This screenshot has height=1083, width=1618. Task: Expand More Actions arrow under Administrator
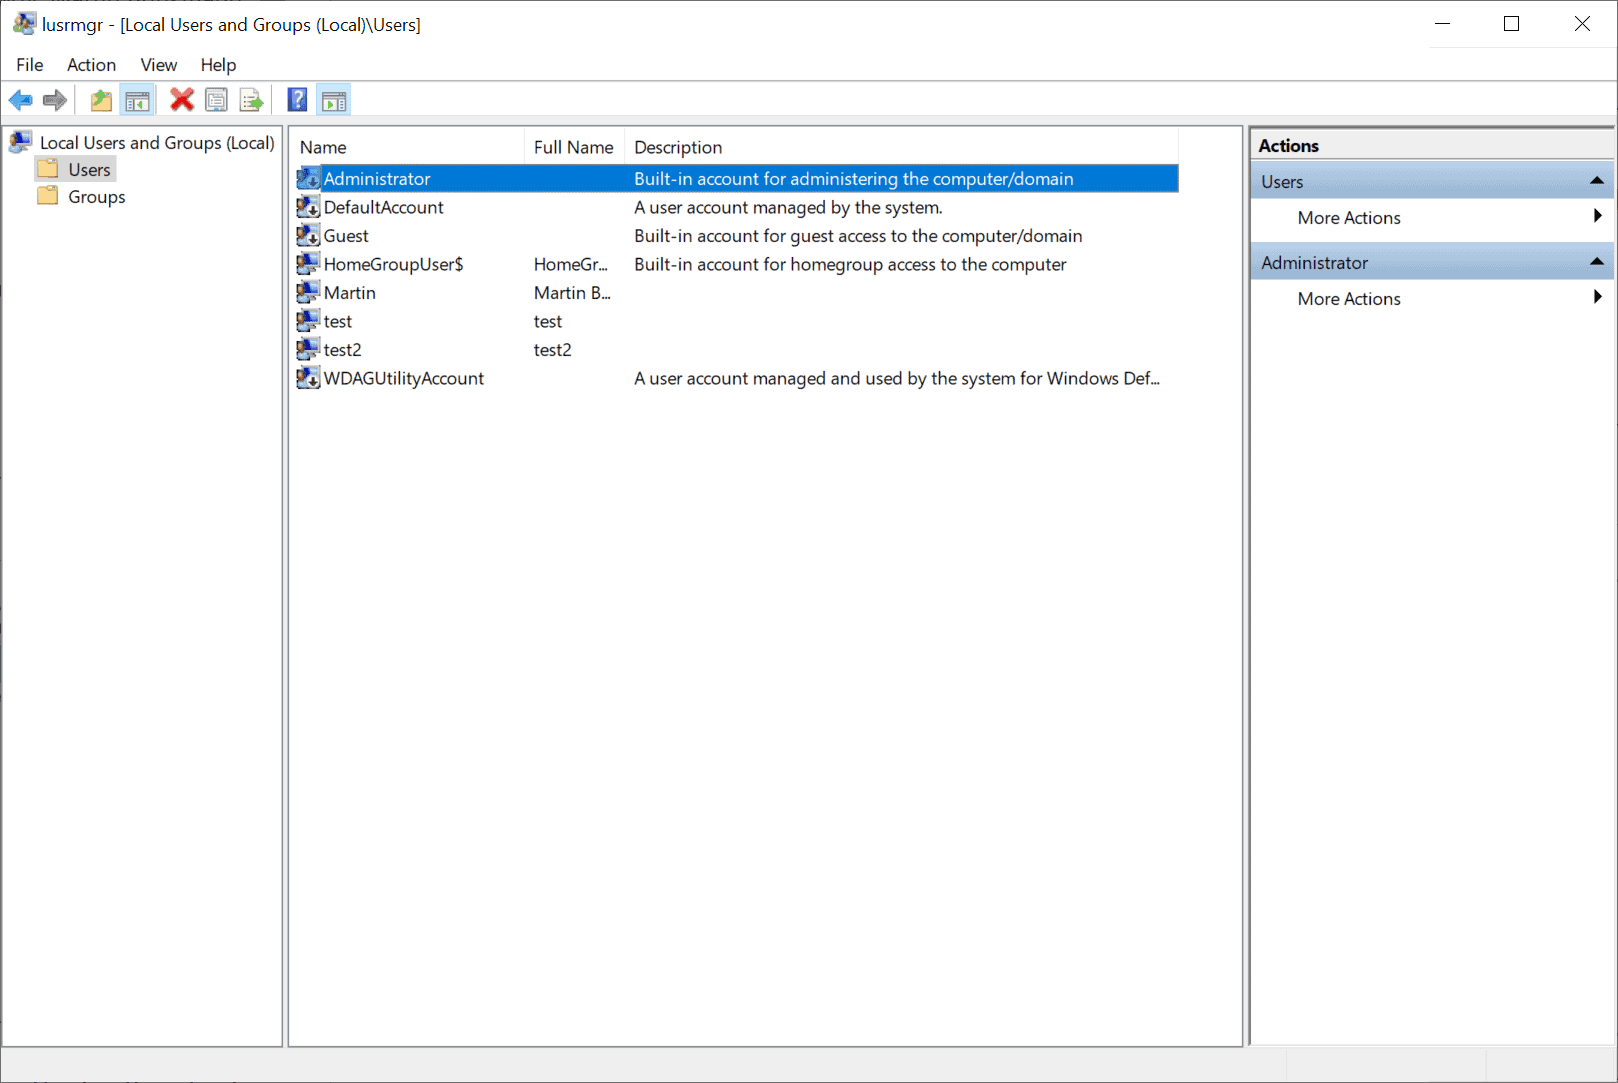coord(1596,297)
